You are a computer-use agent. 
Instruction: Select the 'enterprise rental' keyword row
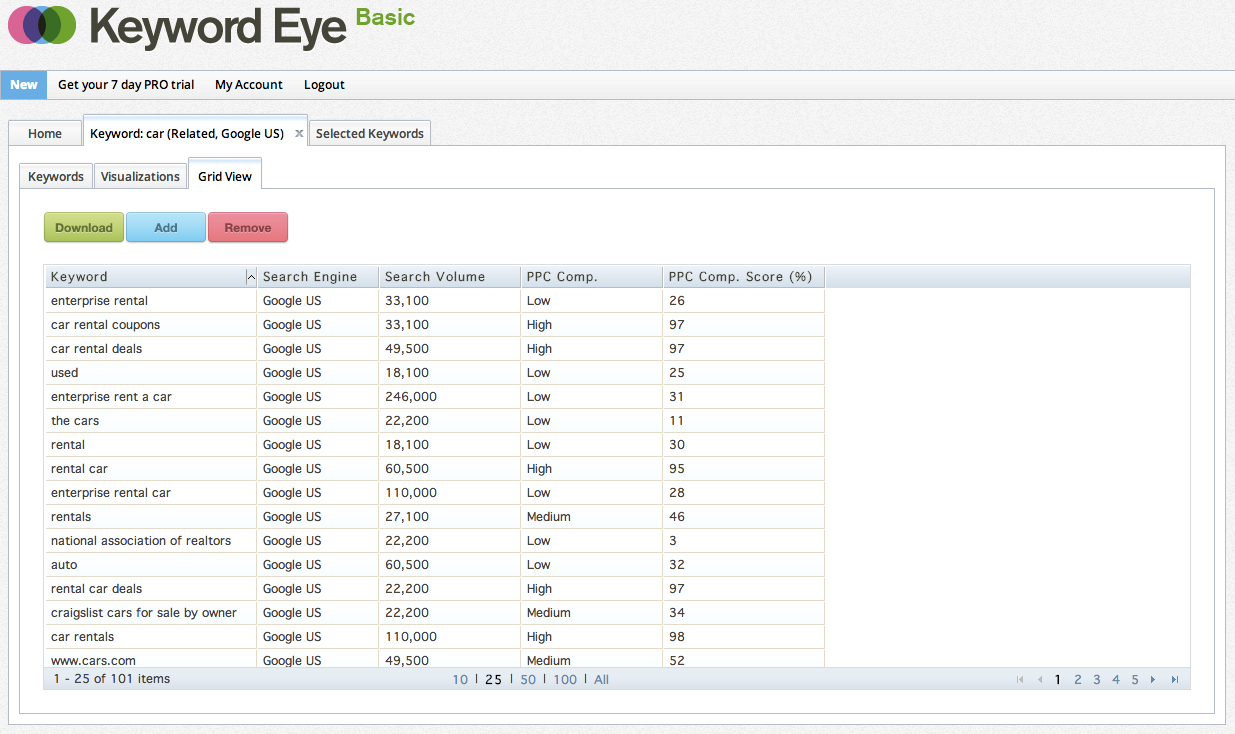435,301
